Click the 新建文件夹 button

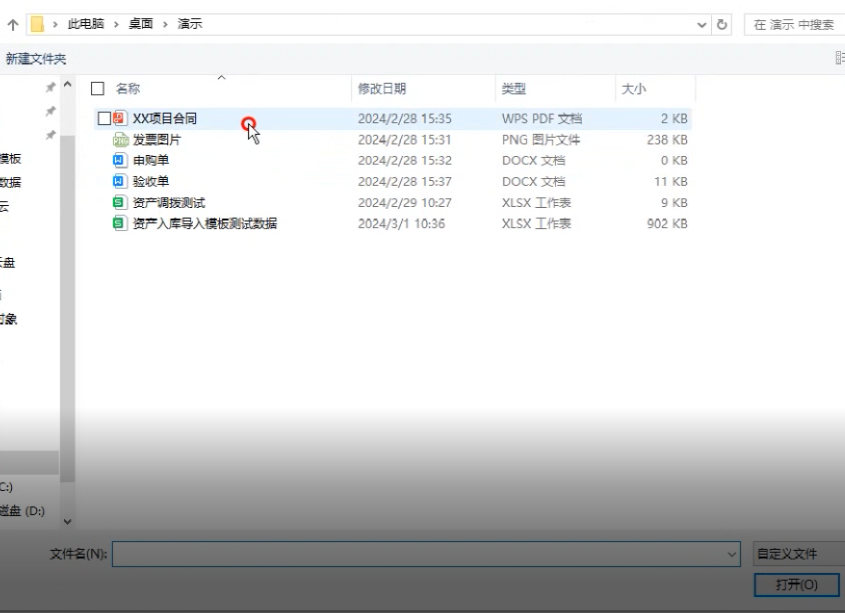pyautogui.click(x=36, y=59)
